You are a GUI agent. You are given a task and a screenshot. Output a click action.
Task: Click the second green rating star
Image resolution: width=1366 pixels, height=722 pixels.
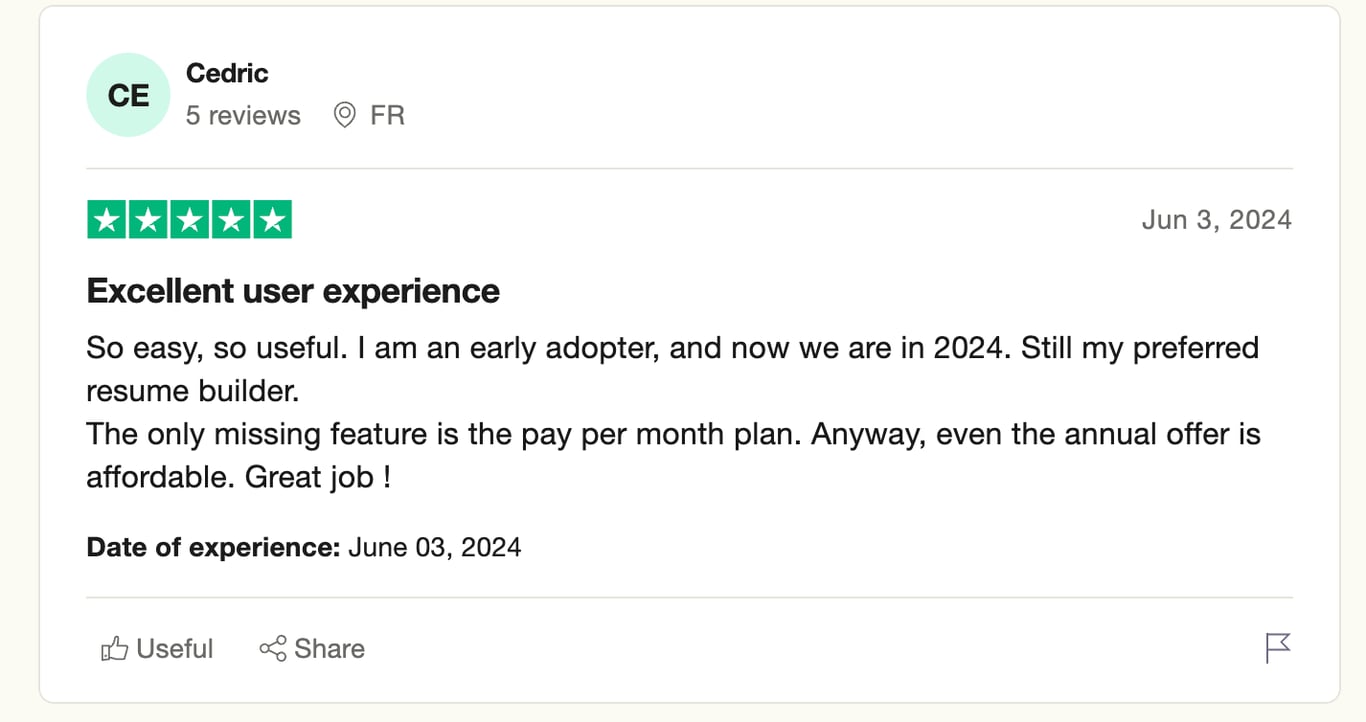point(148,220)
